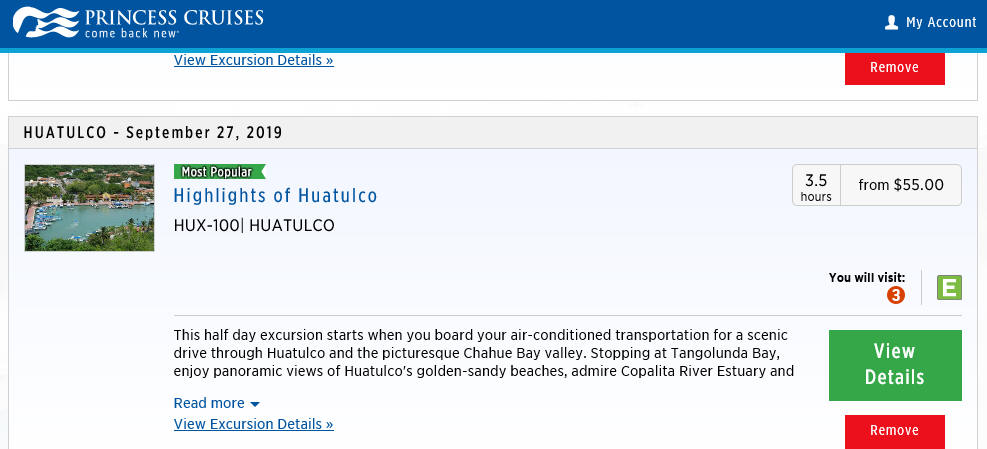Click the green E activity level icon
Image resolution: width=987 pixels, height=449 pixels.
click(949, 288)
